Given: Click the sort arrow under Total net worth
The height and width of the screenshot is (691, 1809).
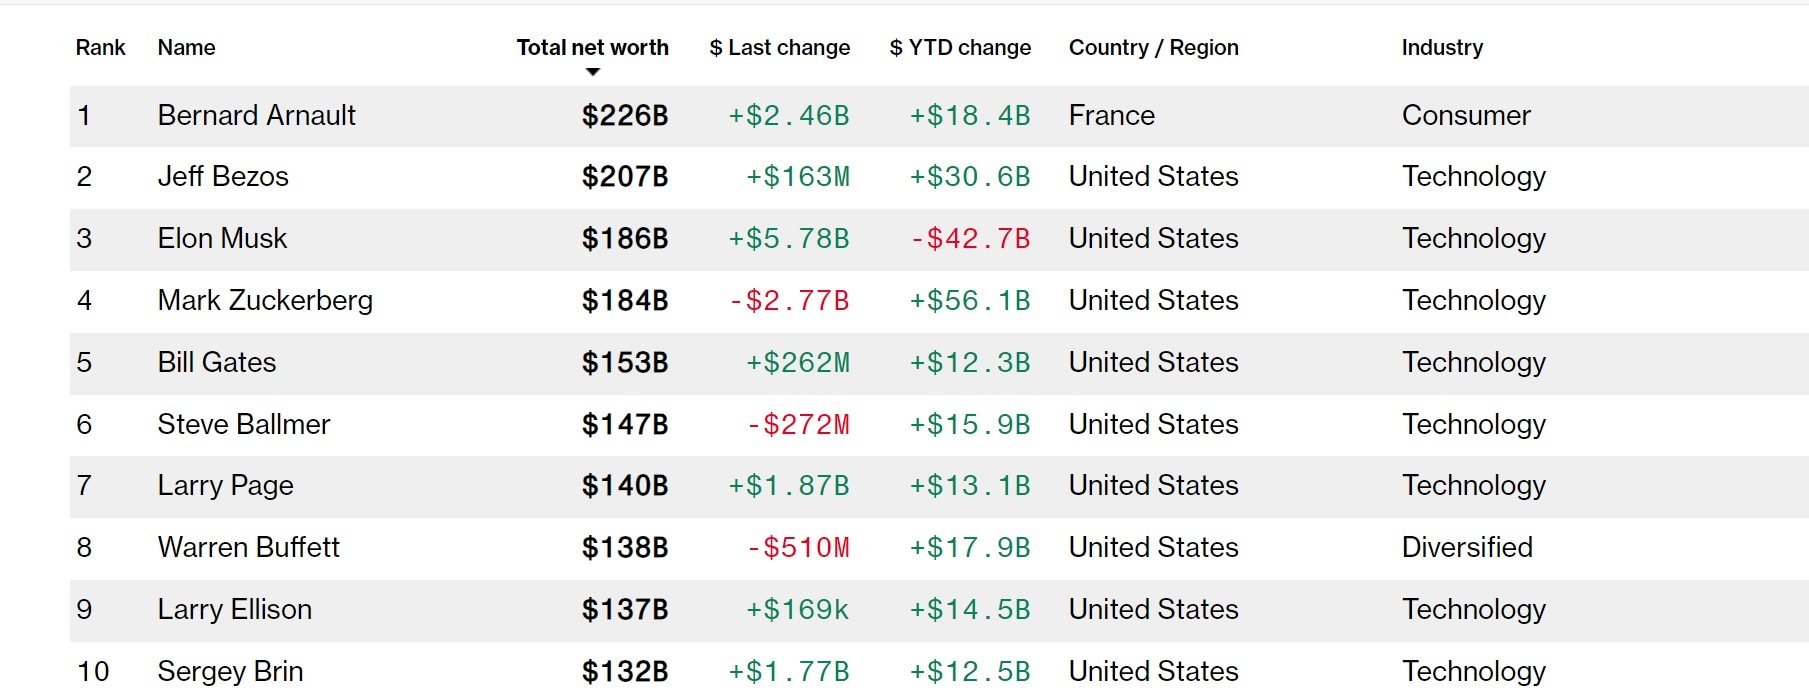Looking at the screenshot, I should click(x=593, y=72).
